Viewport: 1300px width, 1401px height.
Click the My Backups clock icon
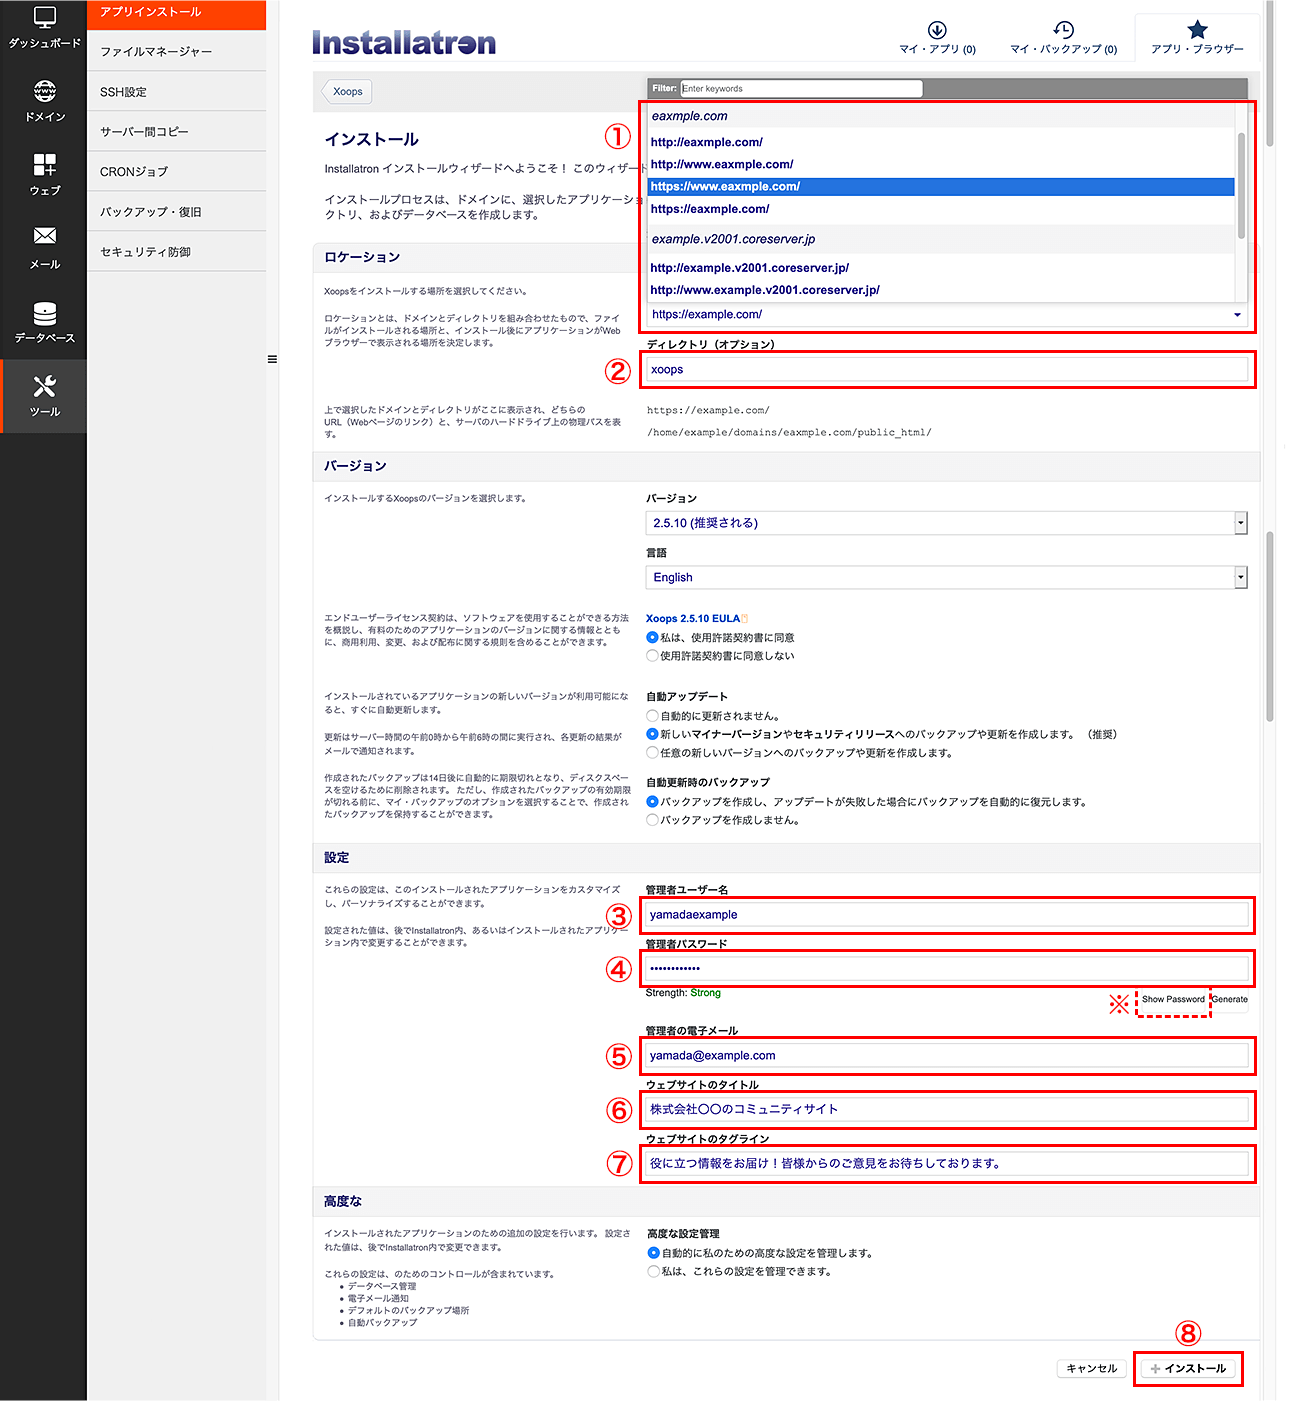[x=1063, y=29]
